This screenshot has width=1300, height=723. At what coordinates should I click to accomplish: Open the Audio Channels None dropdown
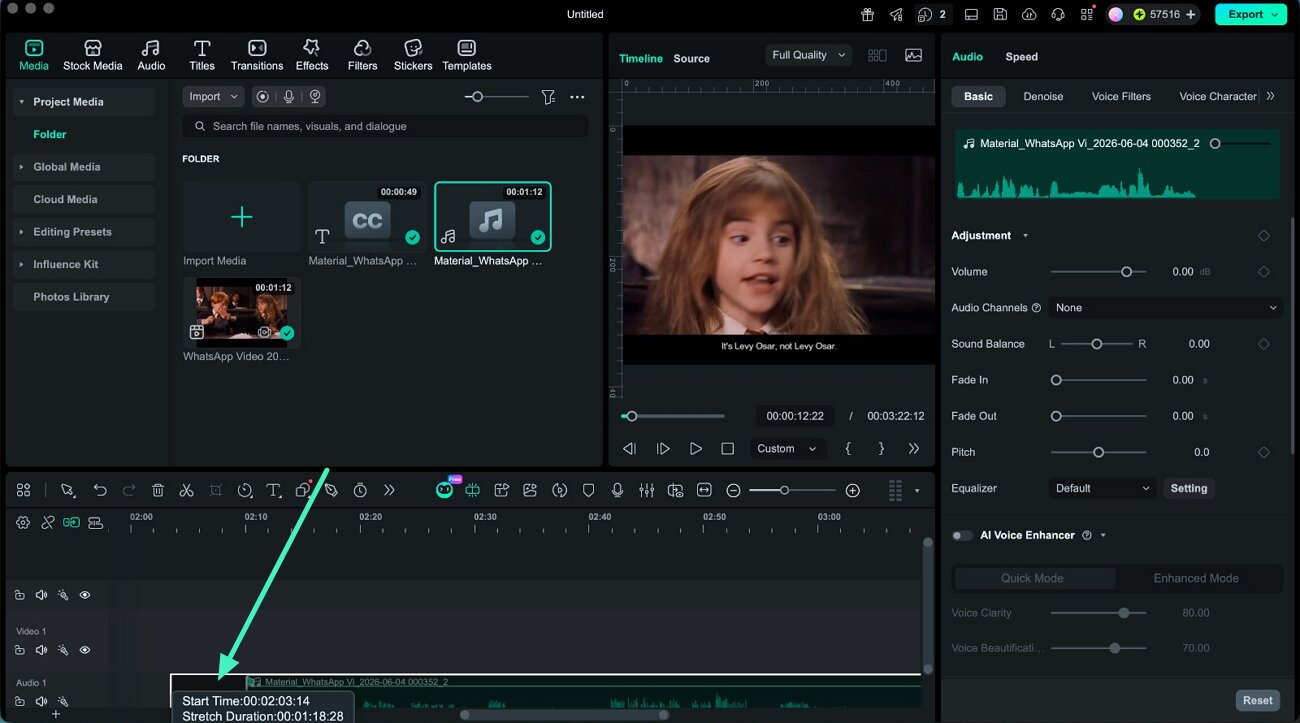tap(1166, 308)
